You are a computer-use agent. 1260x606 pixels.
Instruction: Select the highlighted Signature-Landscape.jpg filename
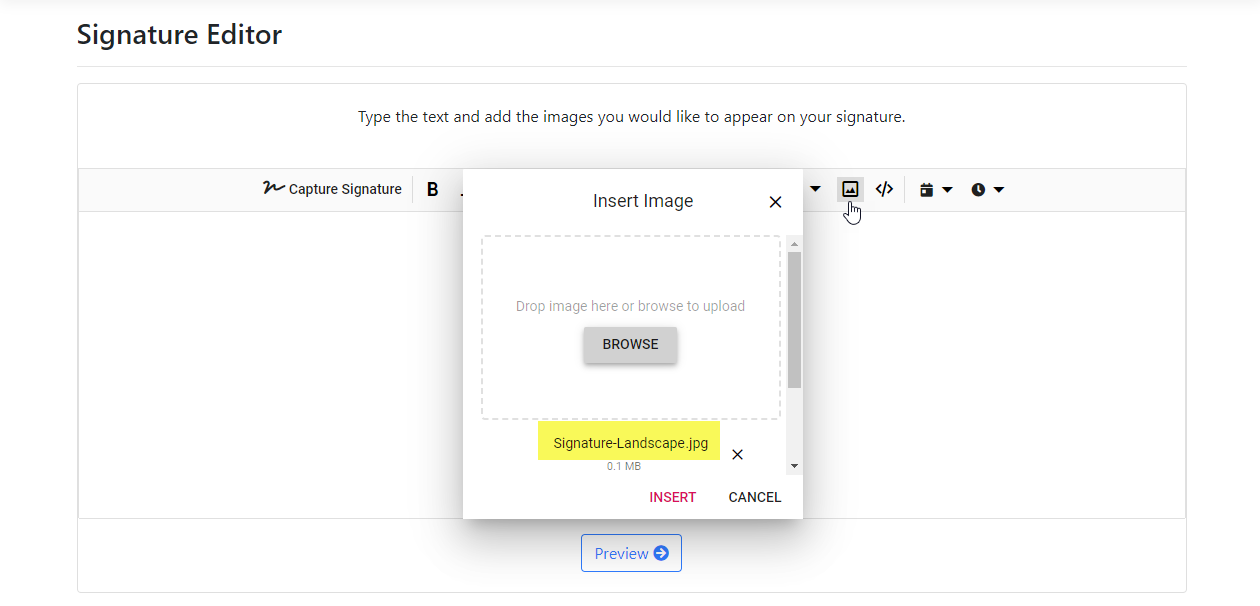click(x=629, y=441)
